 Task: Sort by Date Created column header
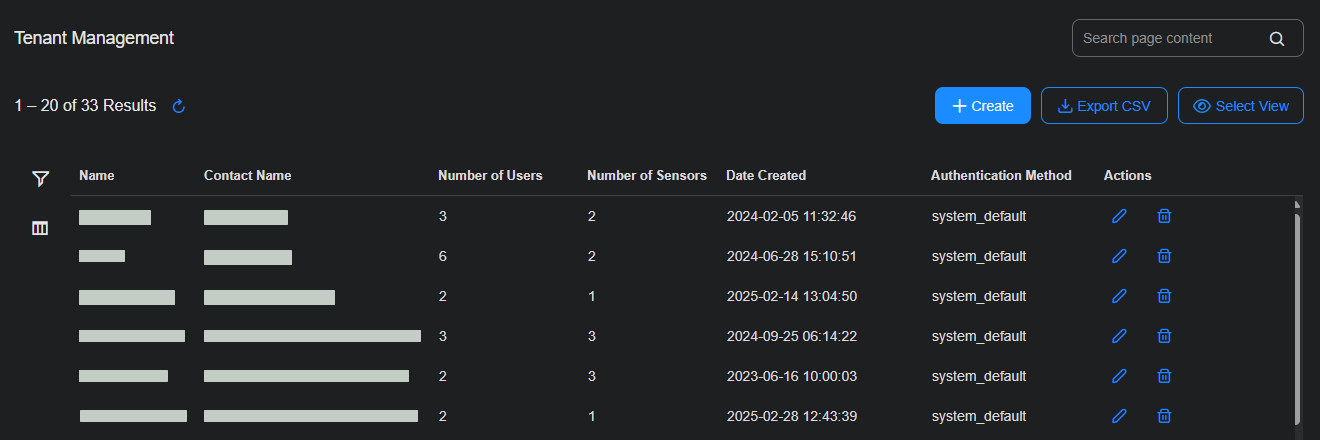click(766, 176)
